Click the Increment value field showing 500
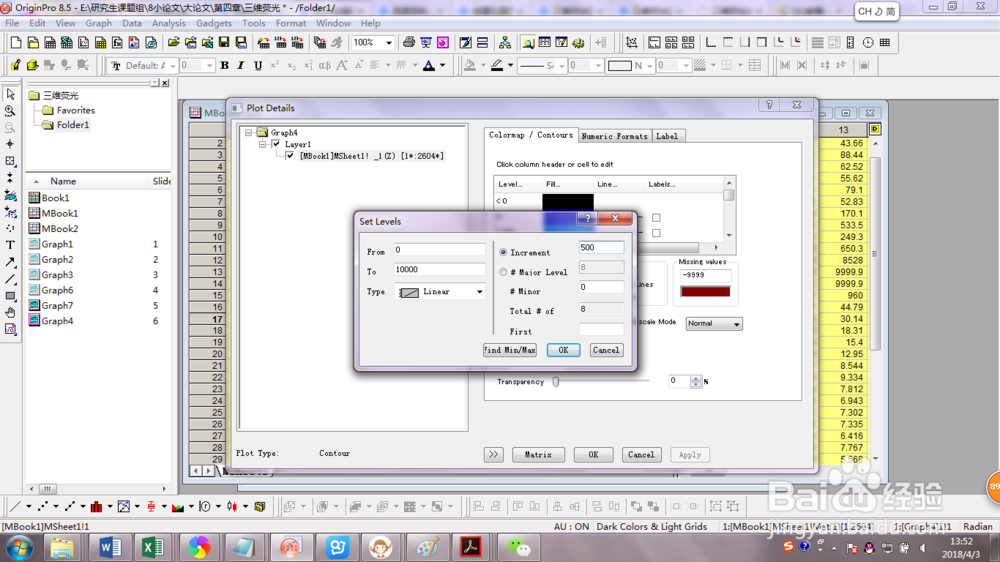Image resolution: width=1000 pixels, height=562 pixels. [601, 248]
